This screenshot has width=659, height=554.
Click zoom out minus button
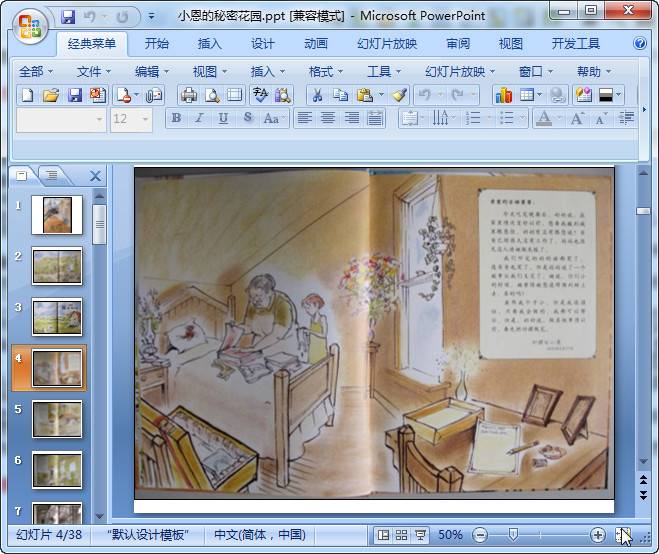click(x=480, y=535)
